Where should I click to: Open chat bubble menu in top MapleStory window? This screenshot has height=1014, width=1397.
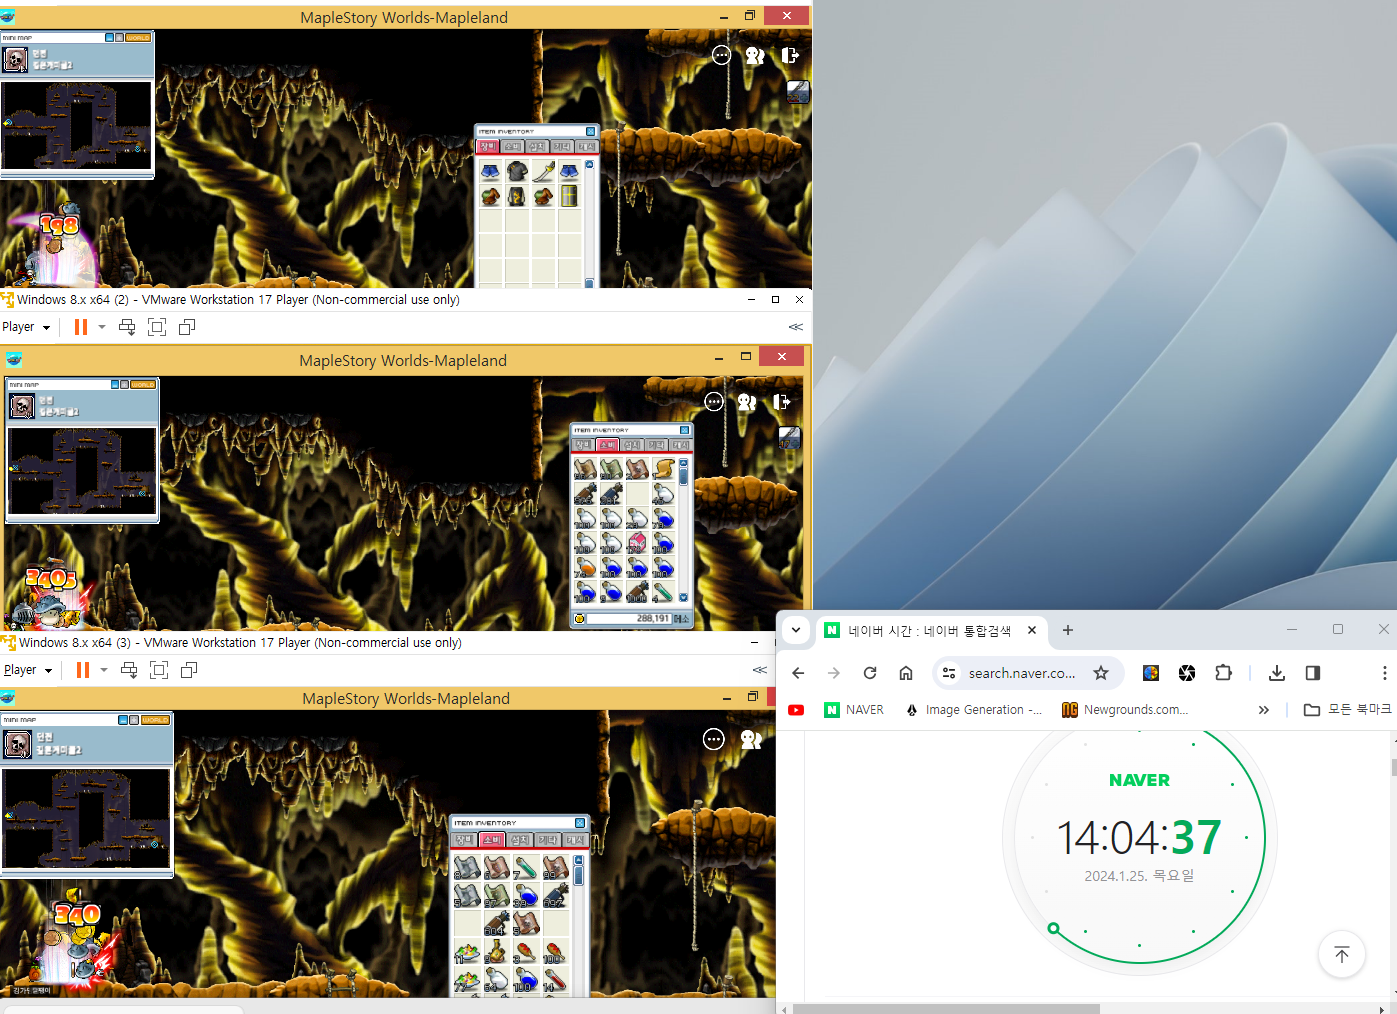721,56
